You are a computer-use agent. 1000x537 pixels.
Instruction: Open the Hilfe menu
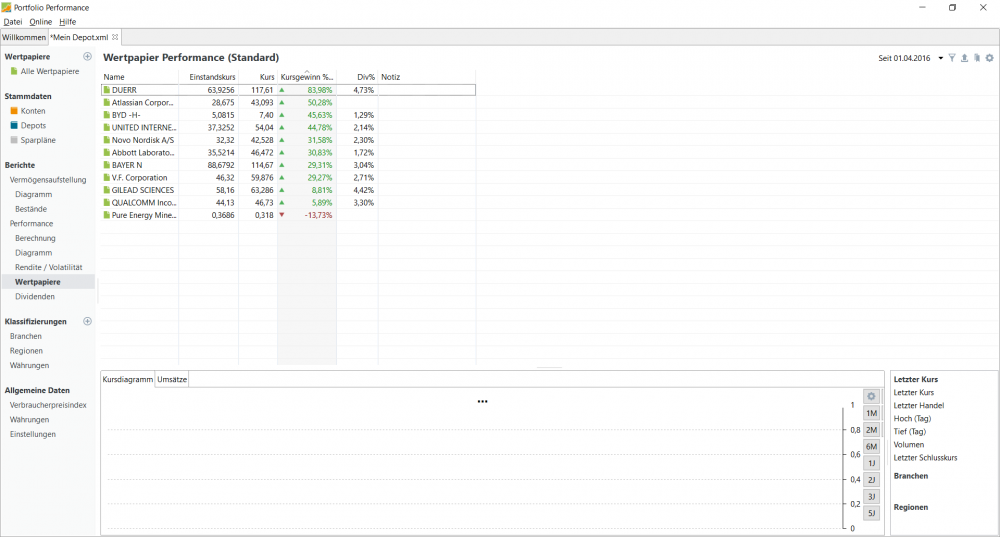[68, 22]
